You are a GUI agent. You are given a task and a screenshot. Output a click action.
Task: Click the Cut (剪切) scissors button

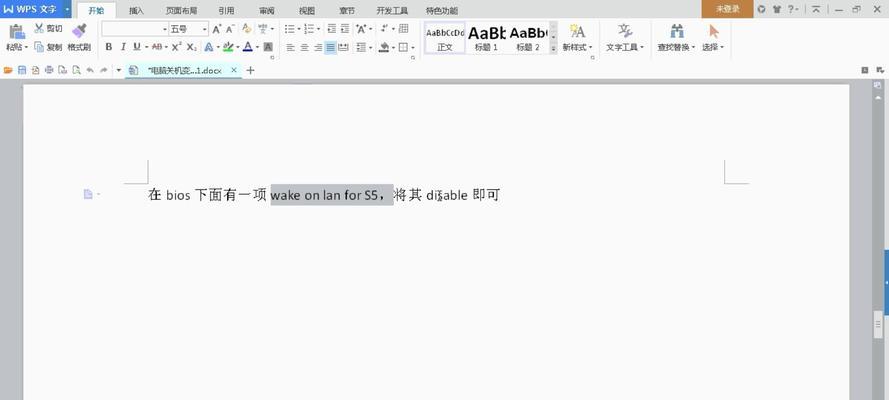coord(48,28)
